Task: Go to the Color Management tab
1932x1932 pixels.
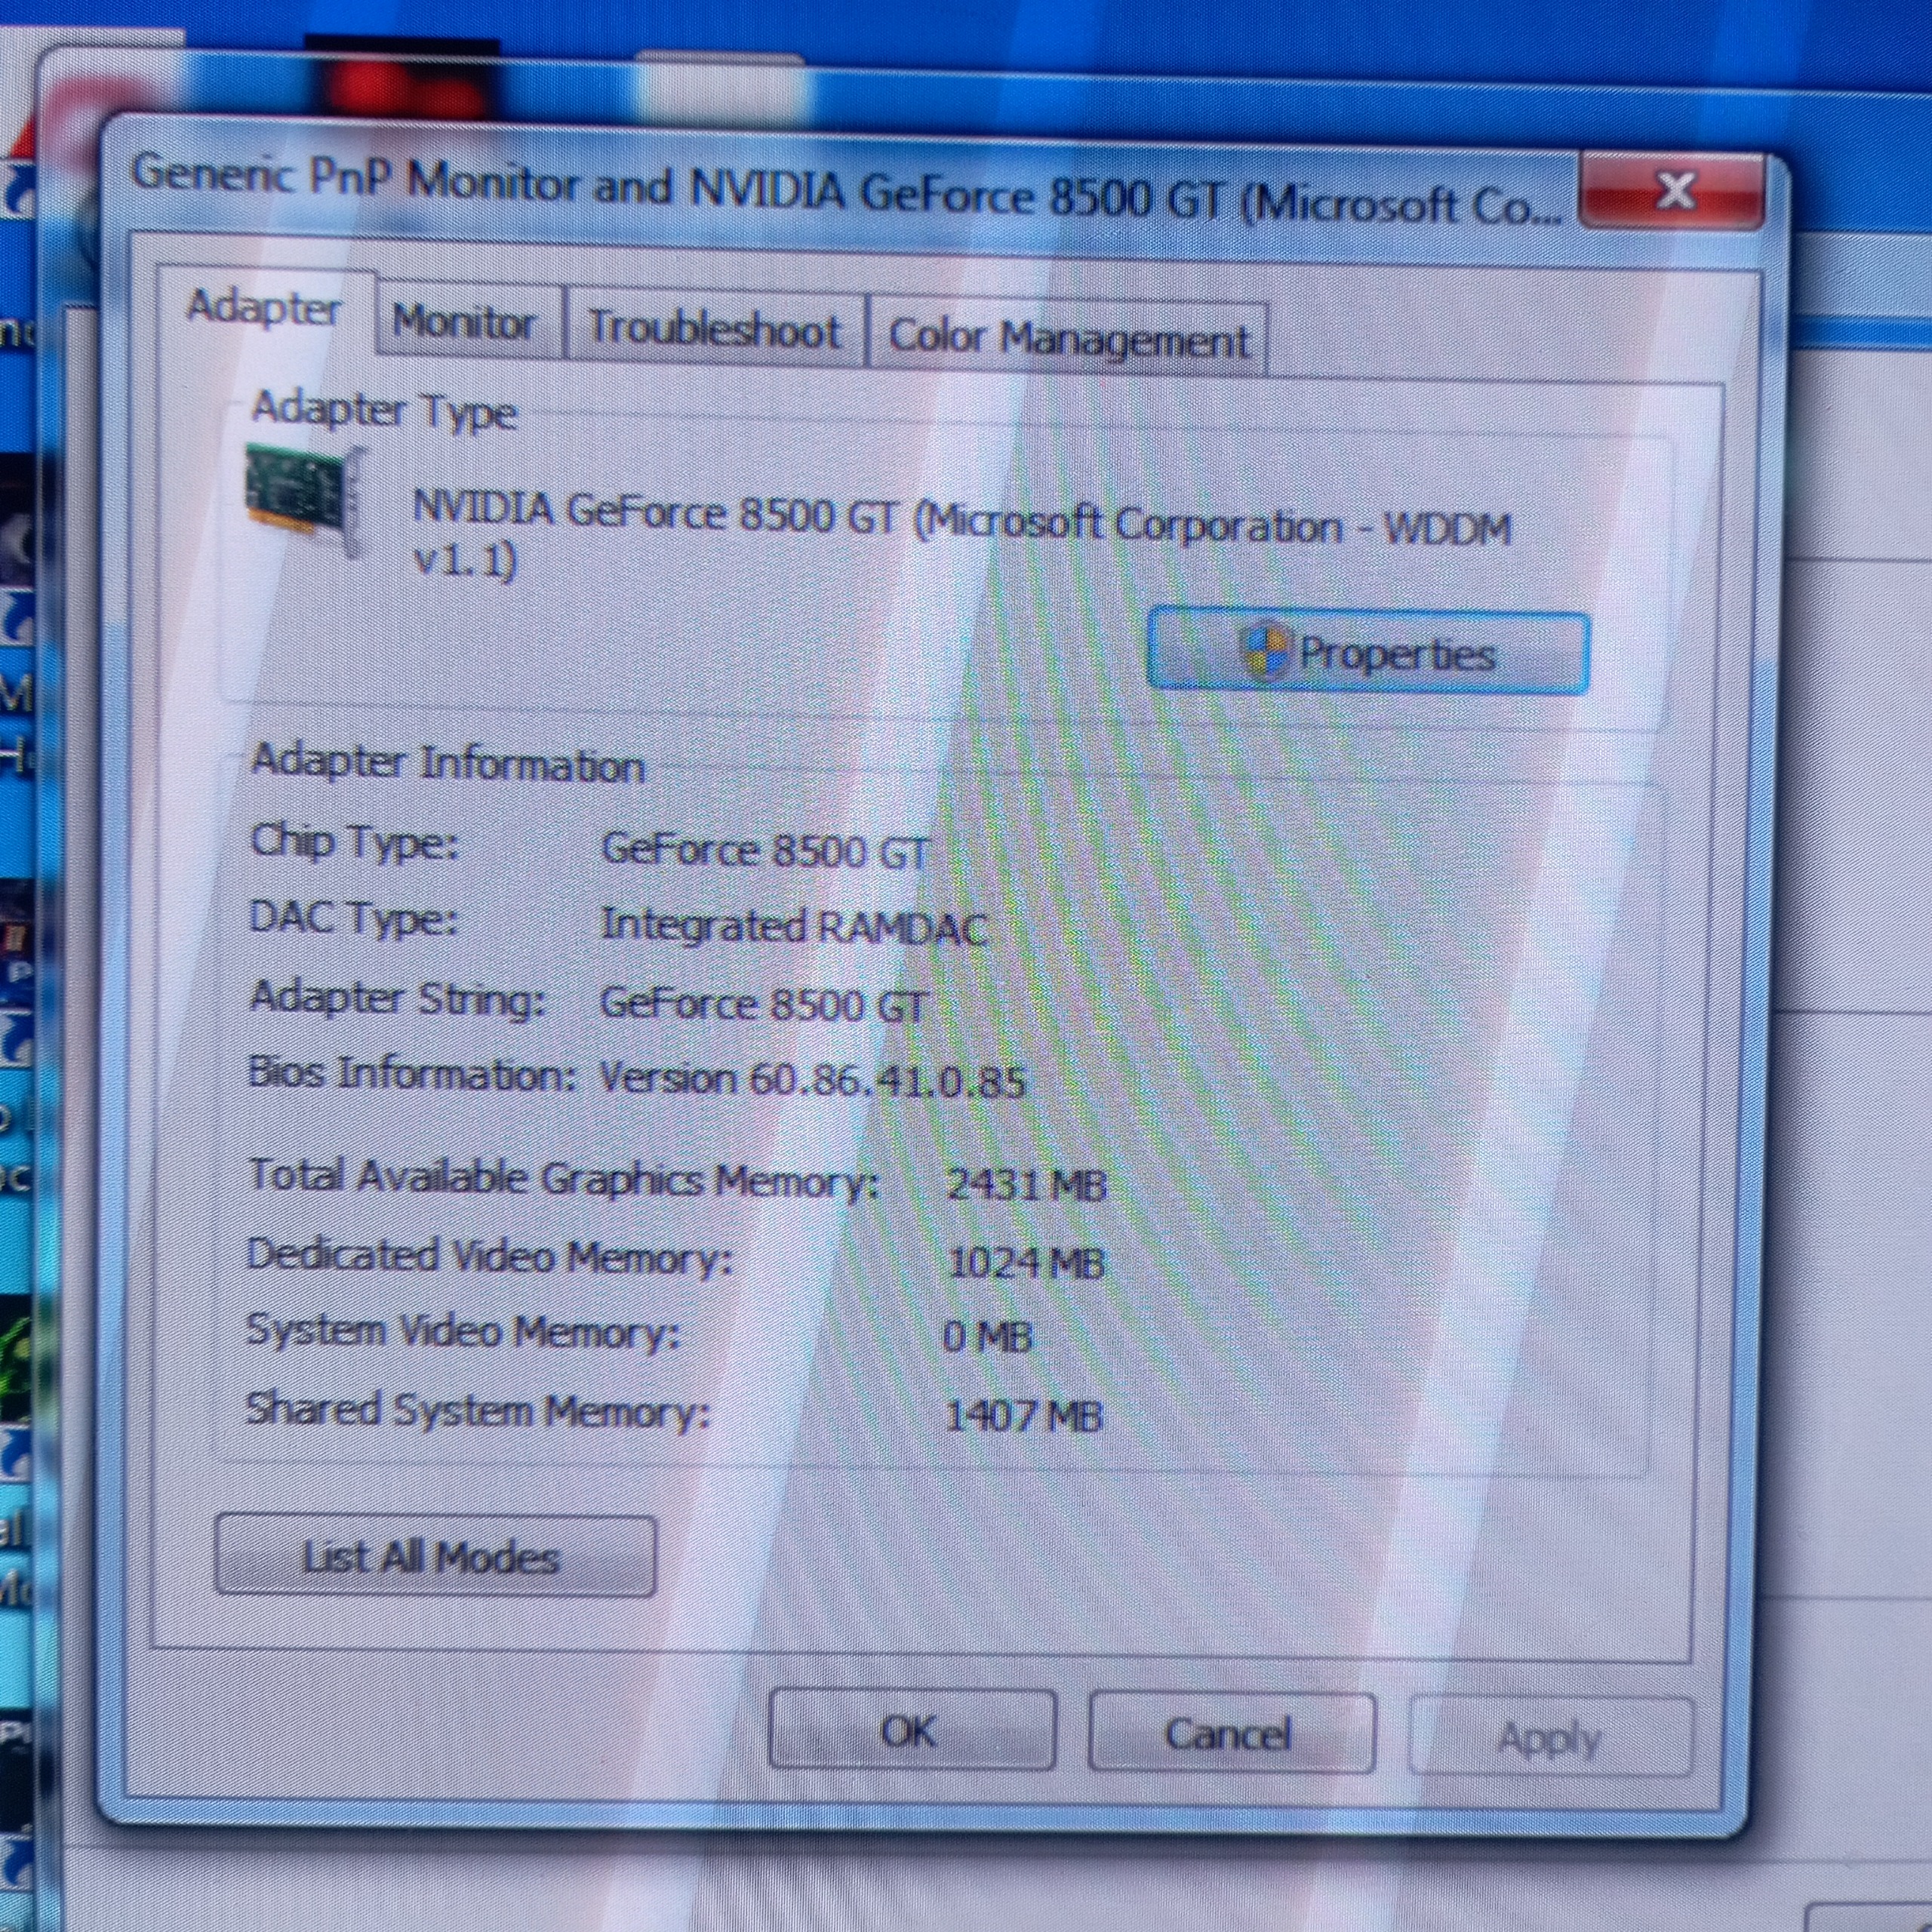Action: pyautogui.click(x=1068, y=339)
